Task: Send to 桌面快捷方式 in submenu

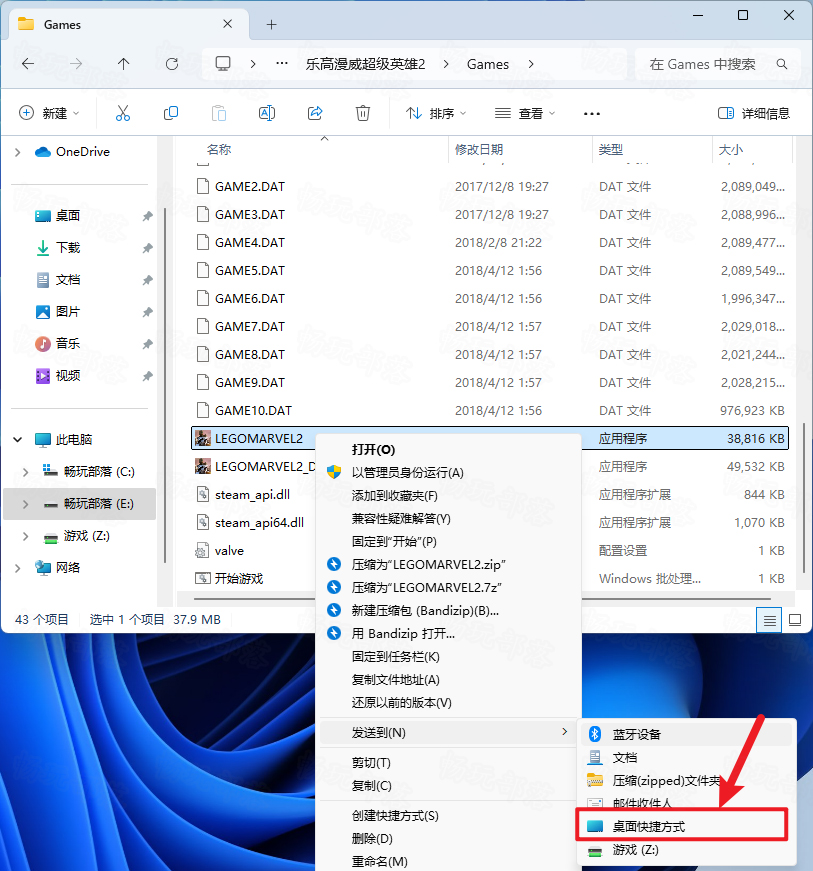Action: click(682, 826)
